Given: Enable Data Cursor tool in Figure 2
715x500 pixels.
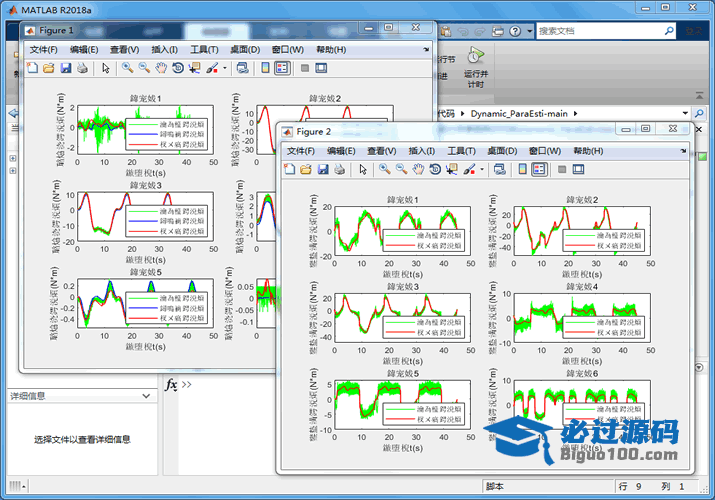Looking at the screenshot, I should pyautogui.click(x=452, y=170).
